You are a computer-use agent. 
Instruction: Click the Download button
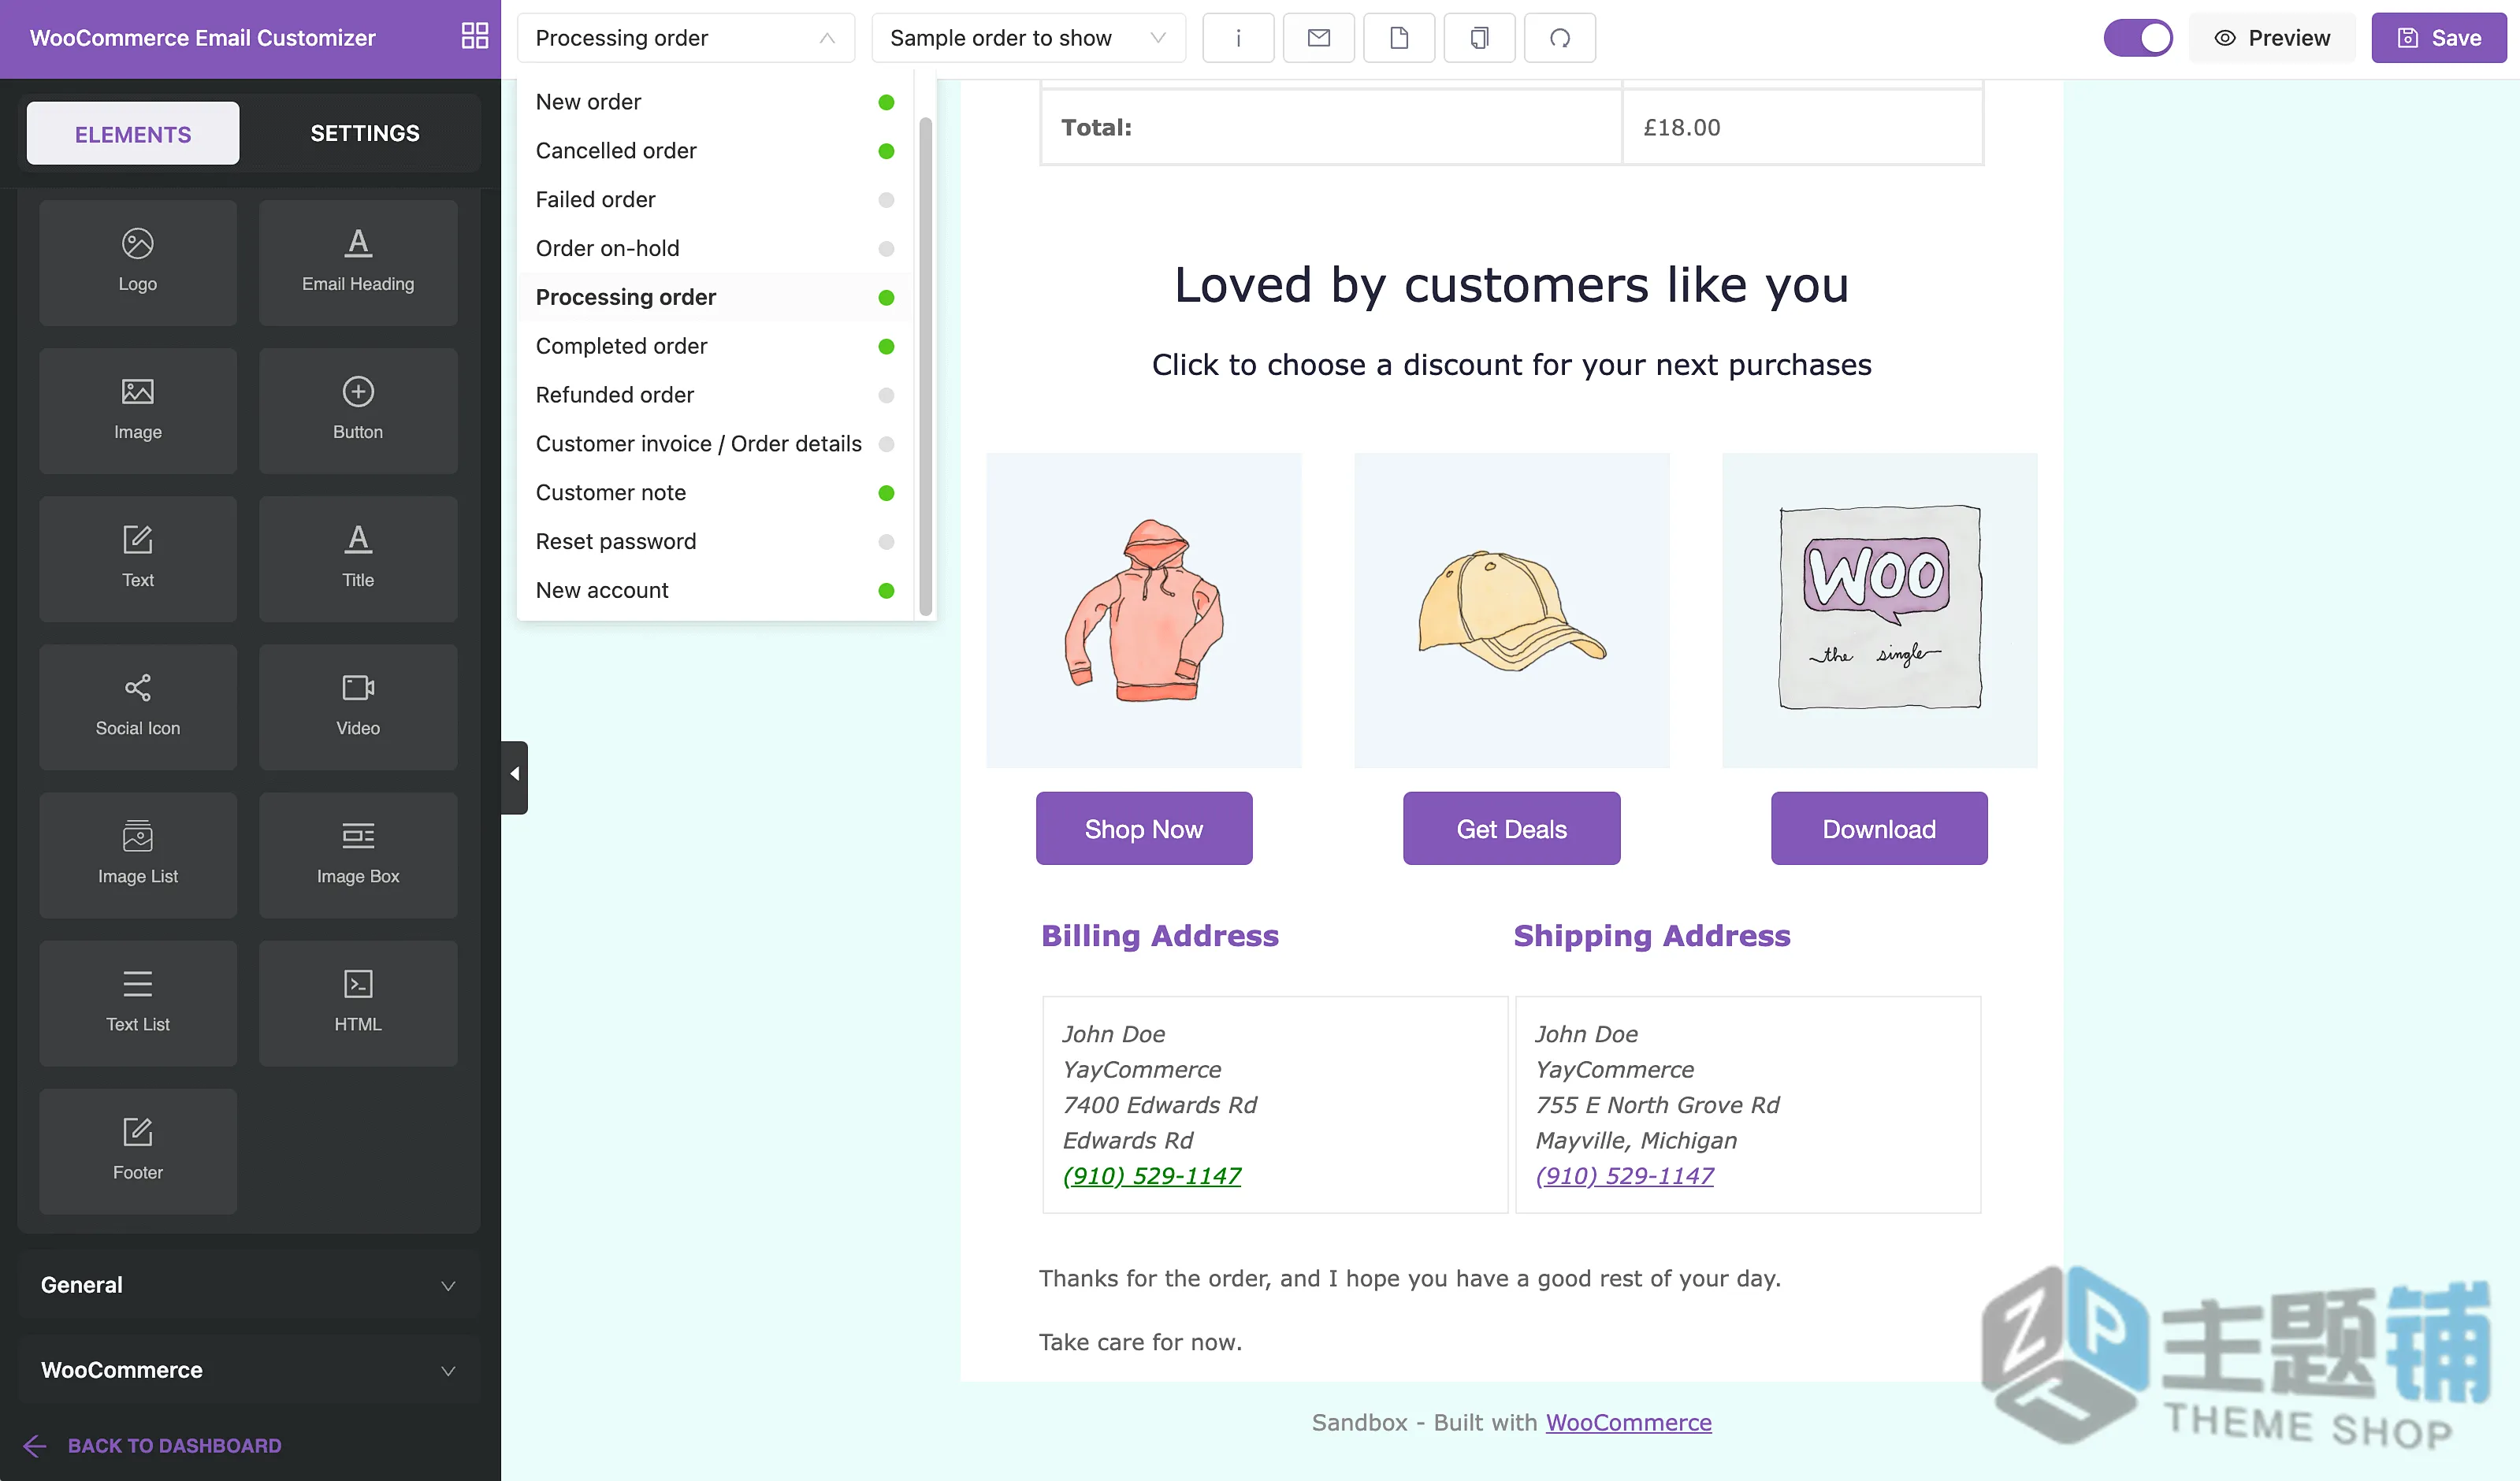[x=1879, y=828]
